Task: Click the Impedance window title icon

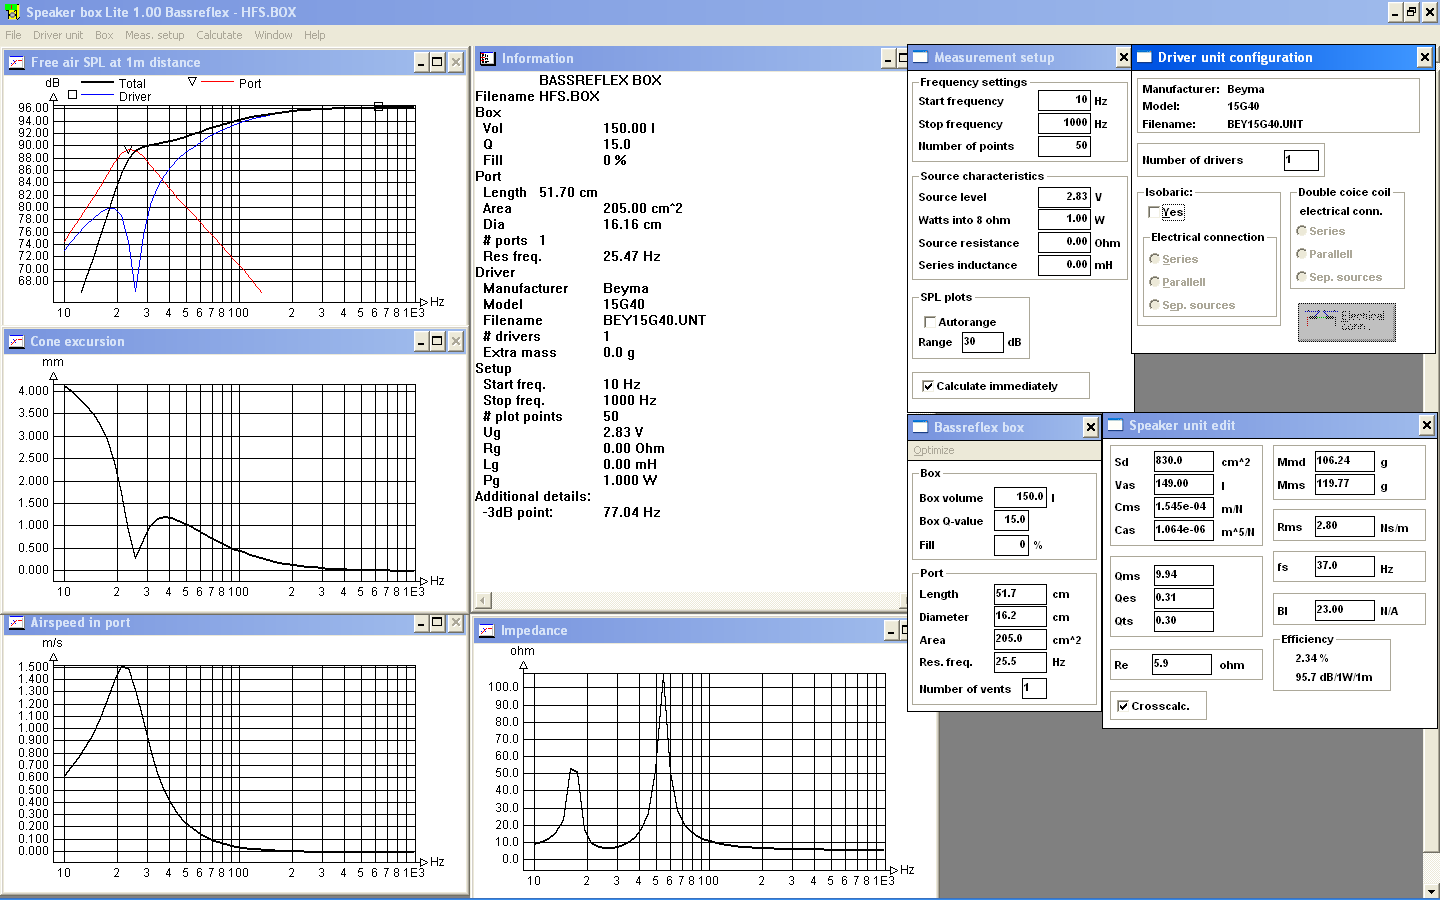Action: 487,631
